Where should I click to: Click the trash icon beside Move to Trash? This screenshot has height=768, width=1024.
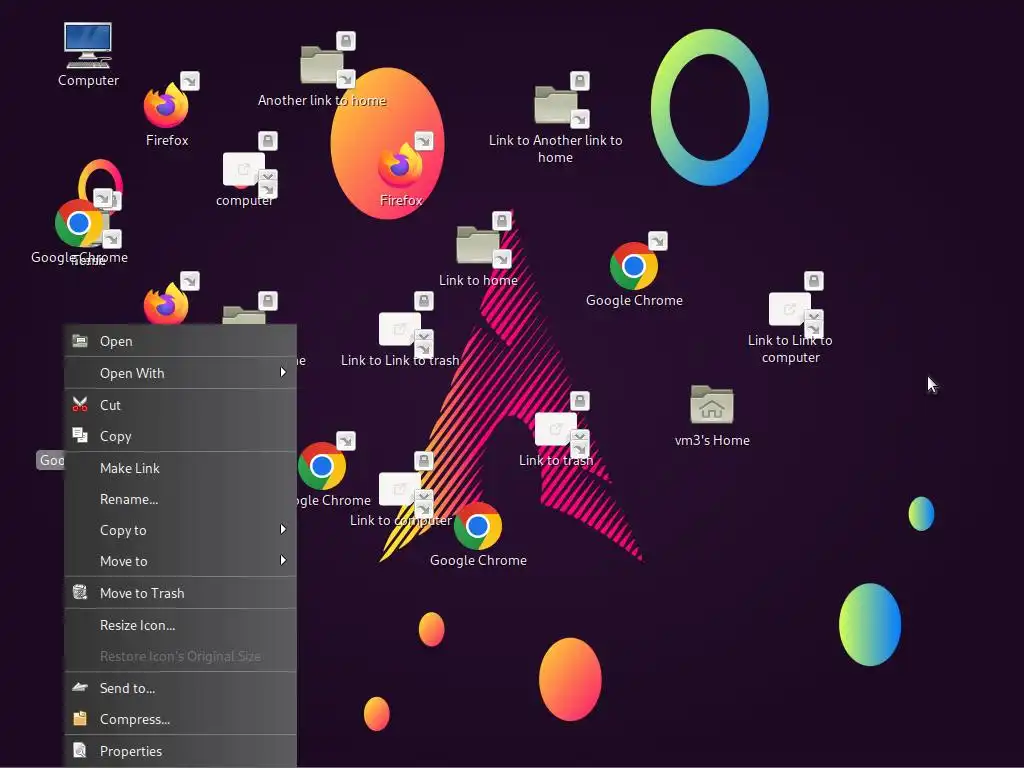point(80,592)
